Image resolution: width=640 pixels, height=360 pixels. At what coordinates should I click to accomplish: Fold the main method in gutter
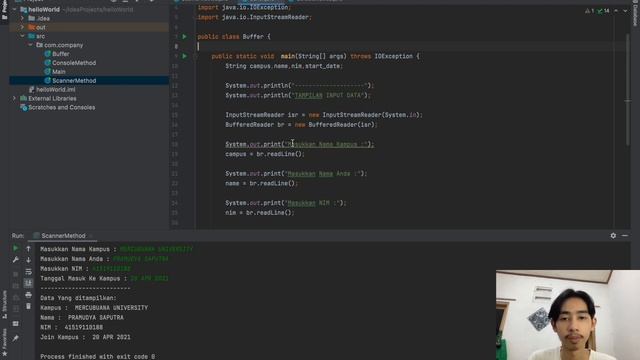[x=196, y=56]
